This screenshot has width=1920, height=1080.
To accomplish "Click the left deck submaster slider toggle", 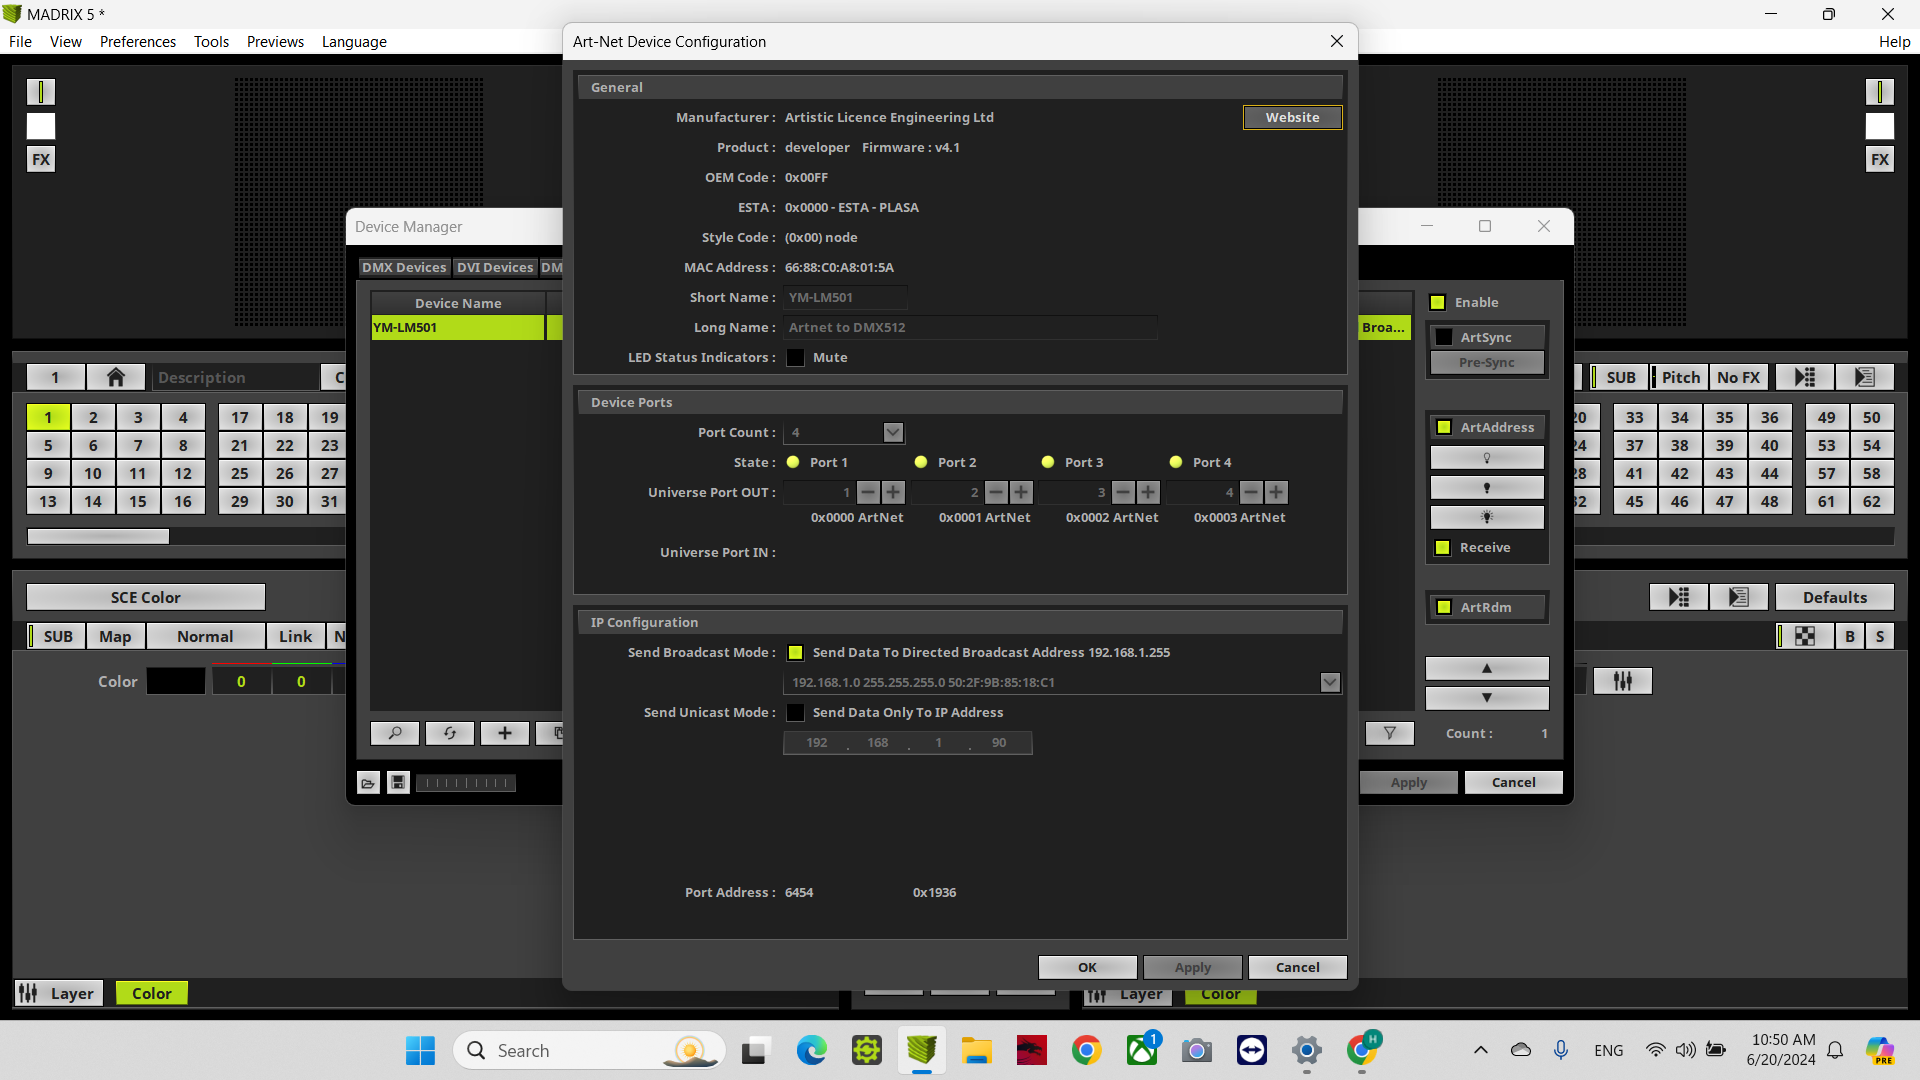I will click(41, 92).
